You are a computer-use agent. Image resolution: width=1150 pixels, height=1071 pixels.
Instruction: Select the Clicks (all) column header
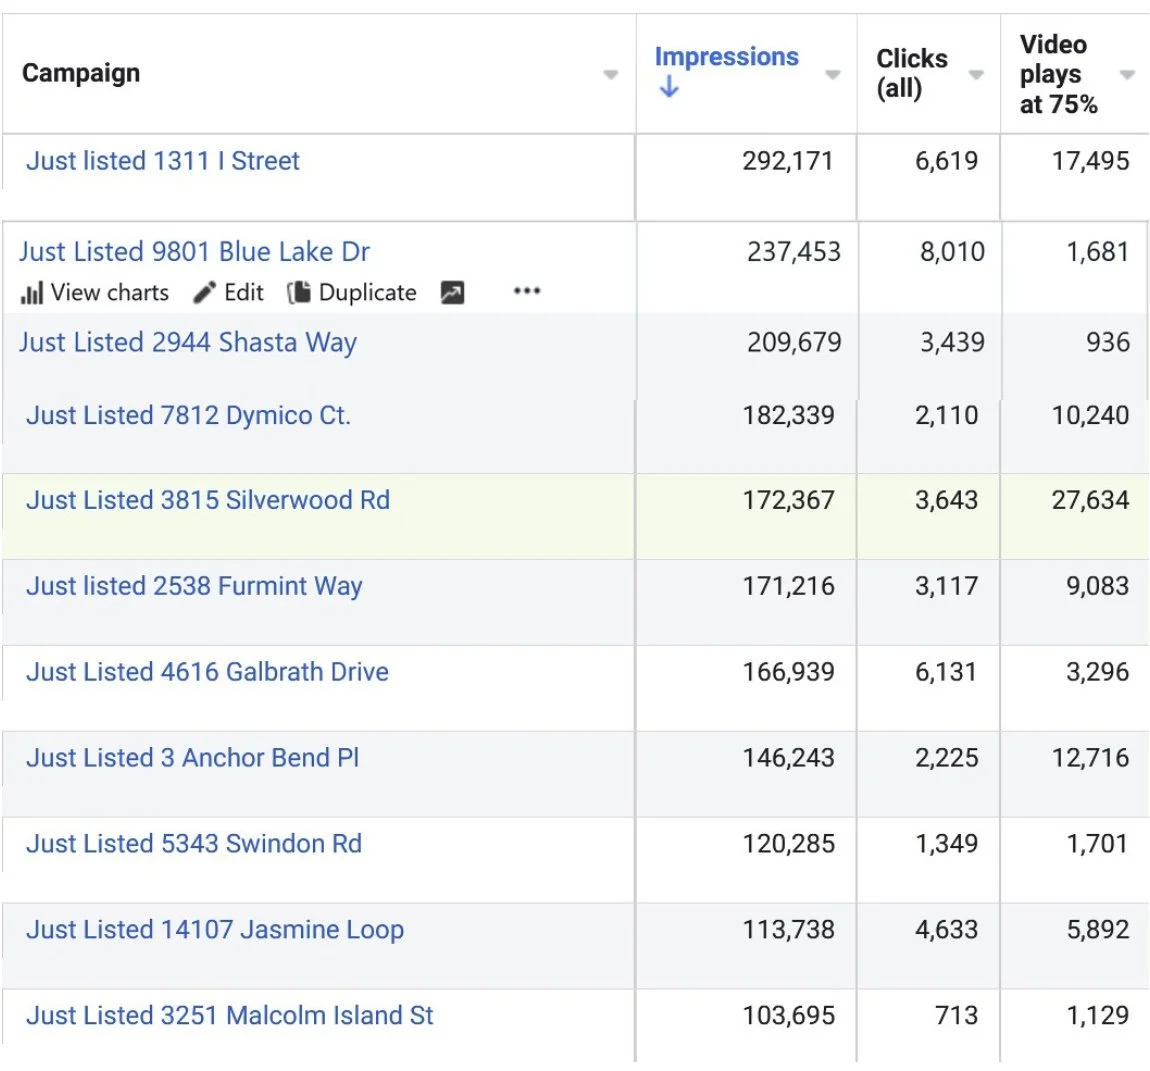[912, 73]
